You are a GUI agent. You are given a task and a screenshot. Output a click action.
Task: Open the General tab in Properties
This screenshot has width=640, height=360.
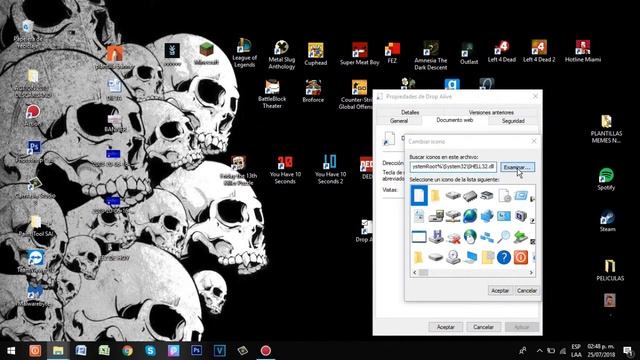tap(399, 121)
